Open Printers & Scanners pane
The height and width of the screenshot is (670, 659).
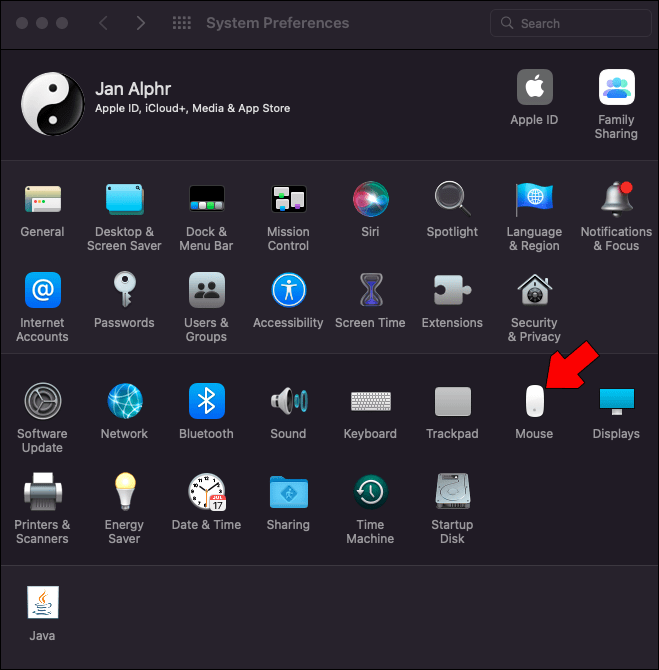[42, 492]
